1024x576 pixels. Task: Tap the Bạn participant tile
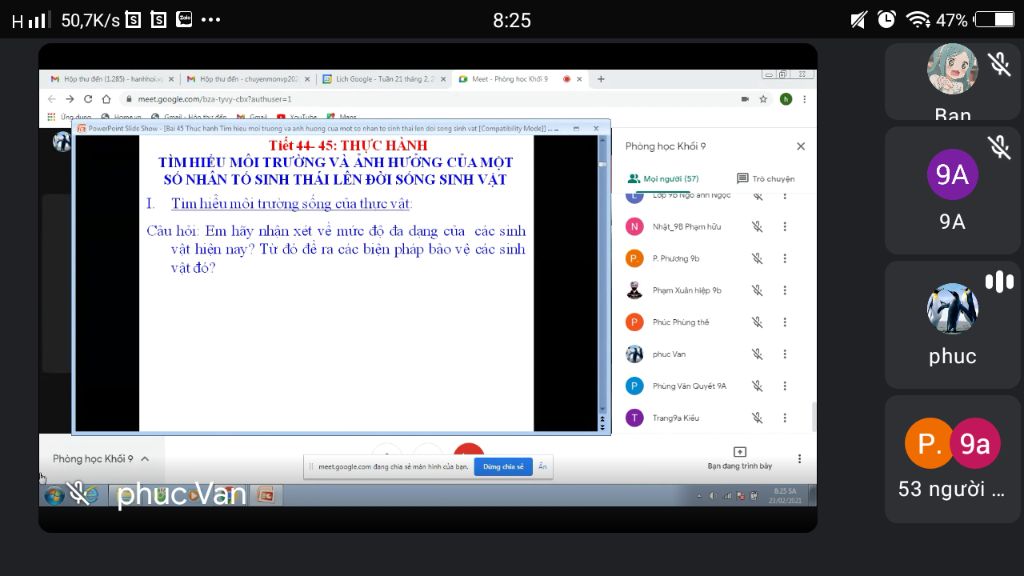pos(952,81)
